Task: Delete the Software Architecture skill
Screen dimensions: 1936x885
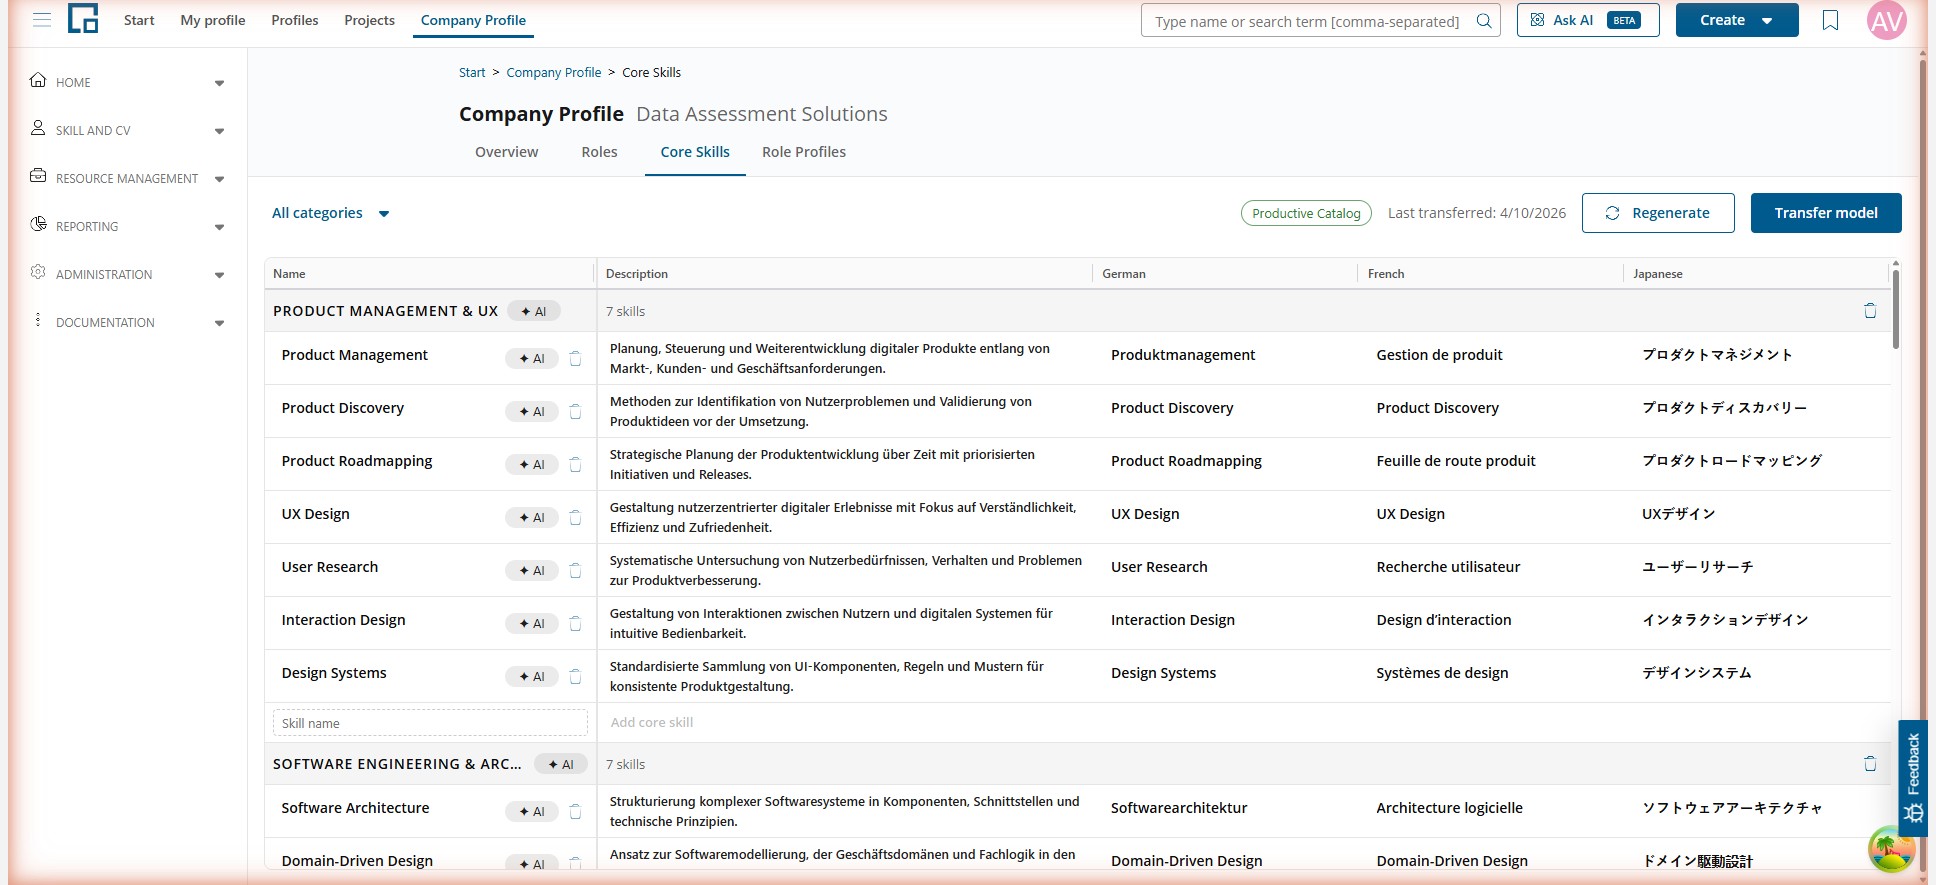Action: click(575, 811)
